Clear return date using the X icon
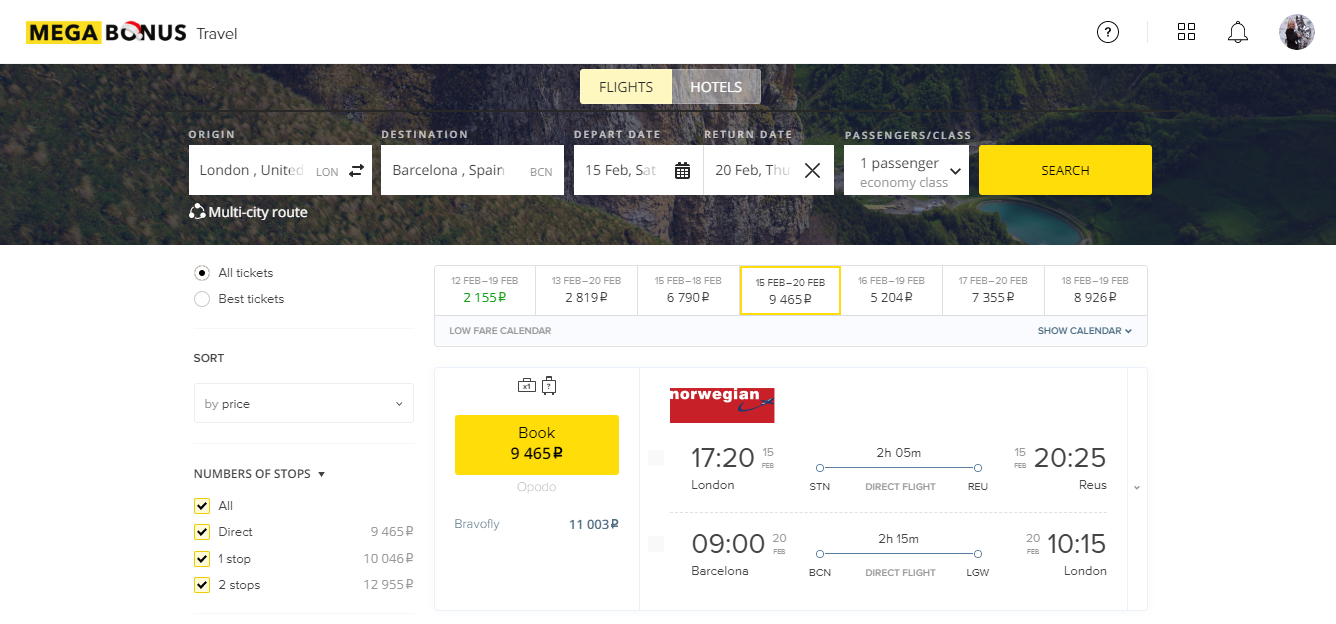 (811, 170)
